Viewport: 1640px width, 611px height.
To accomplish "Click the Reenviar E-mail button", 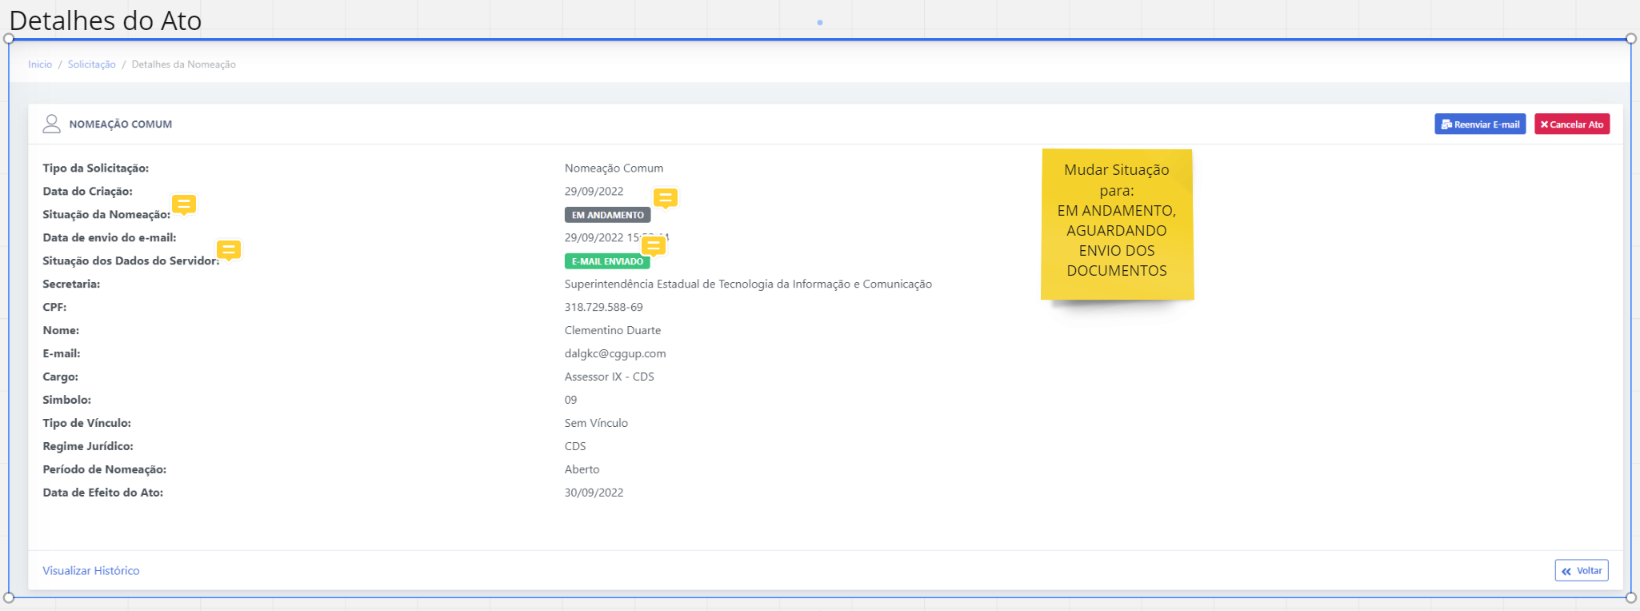I will click(x=1480, y=124).
